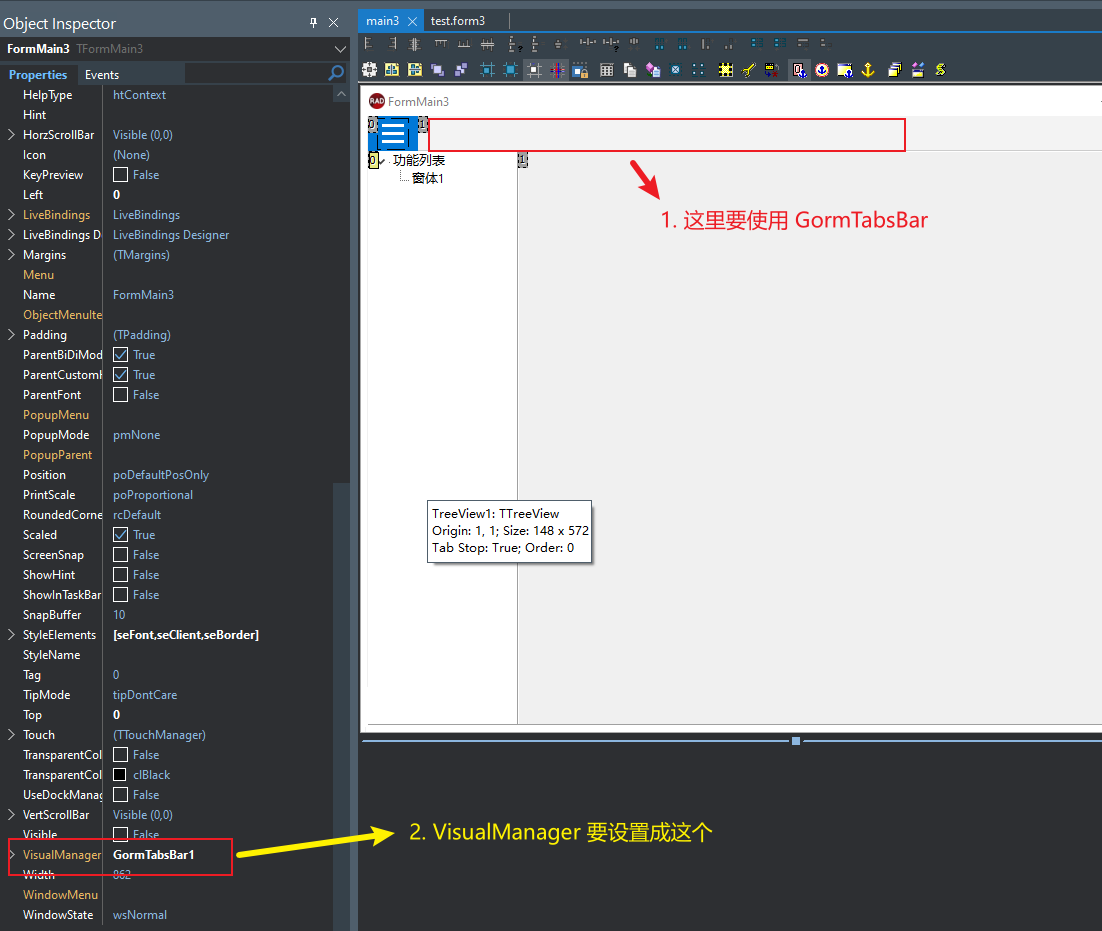Switch to the Events tab
This screenshot has width=1102, height=931.
point(102,74)
